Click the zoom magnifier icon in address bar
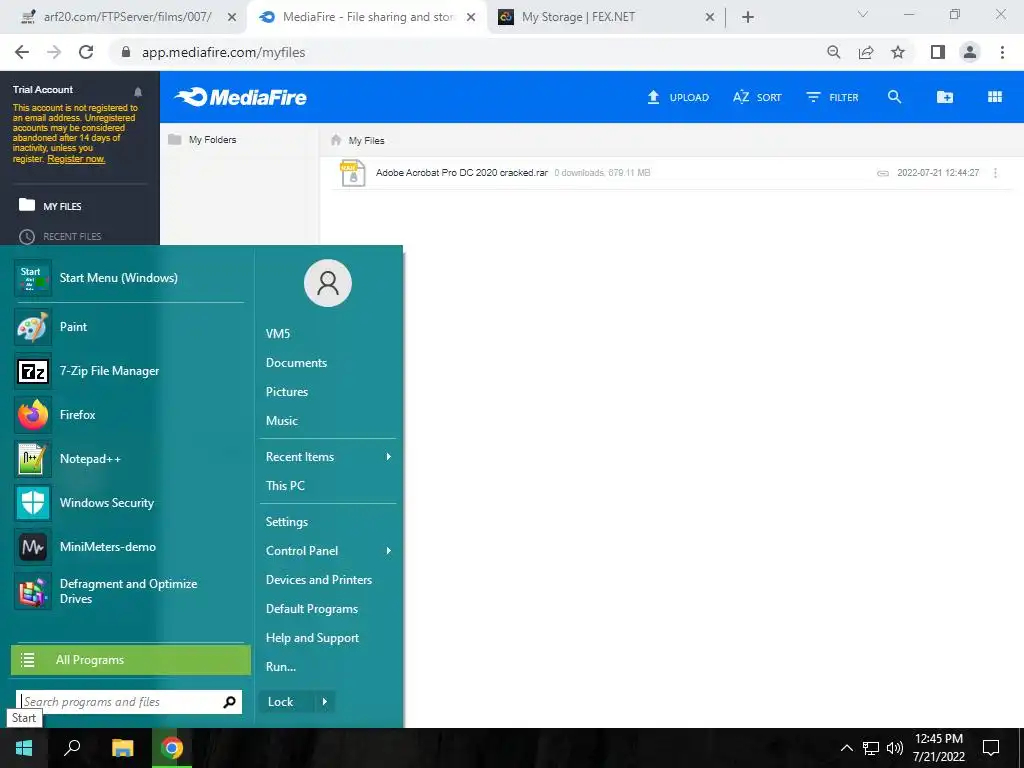This screenshot has height=768, width=1024. [833, 52]
